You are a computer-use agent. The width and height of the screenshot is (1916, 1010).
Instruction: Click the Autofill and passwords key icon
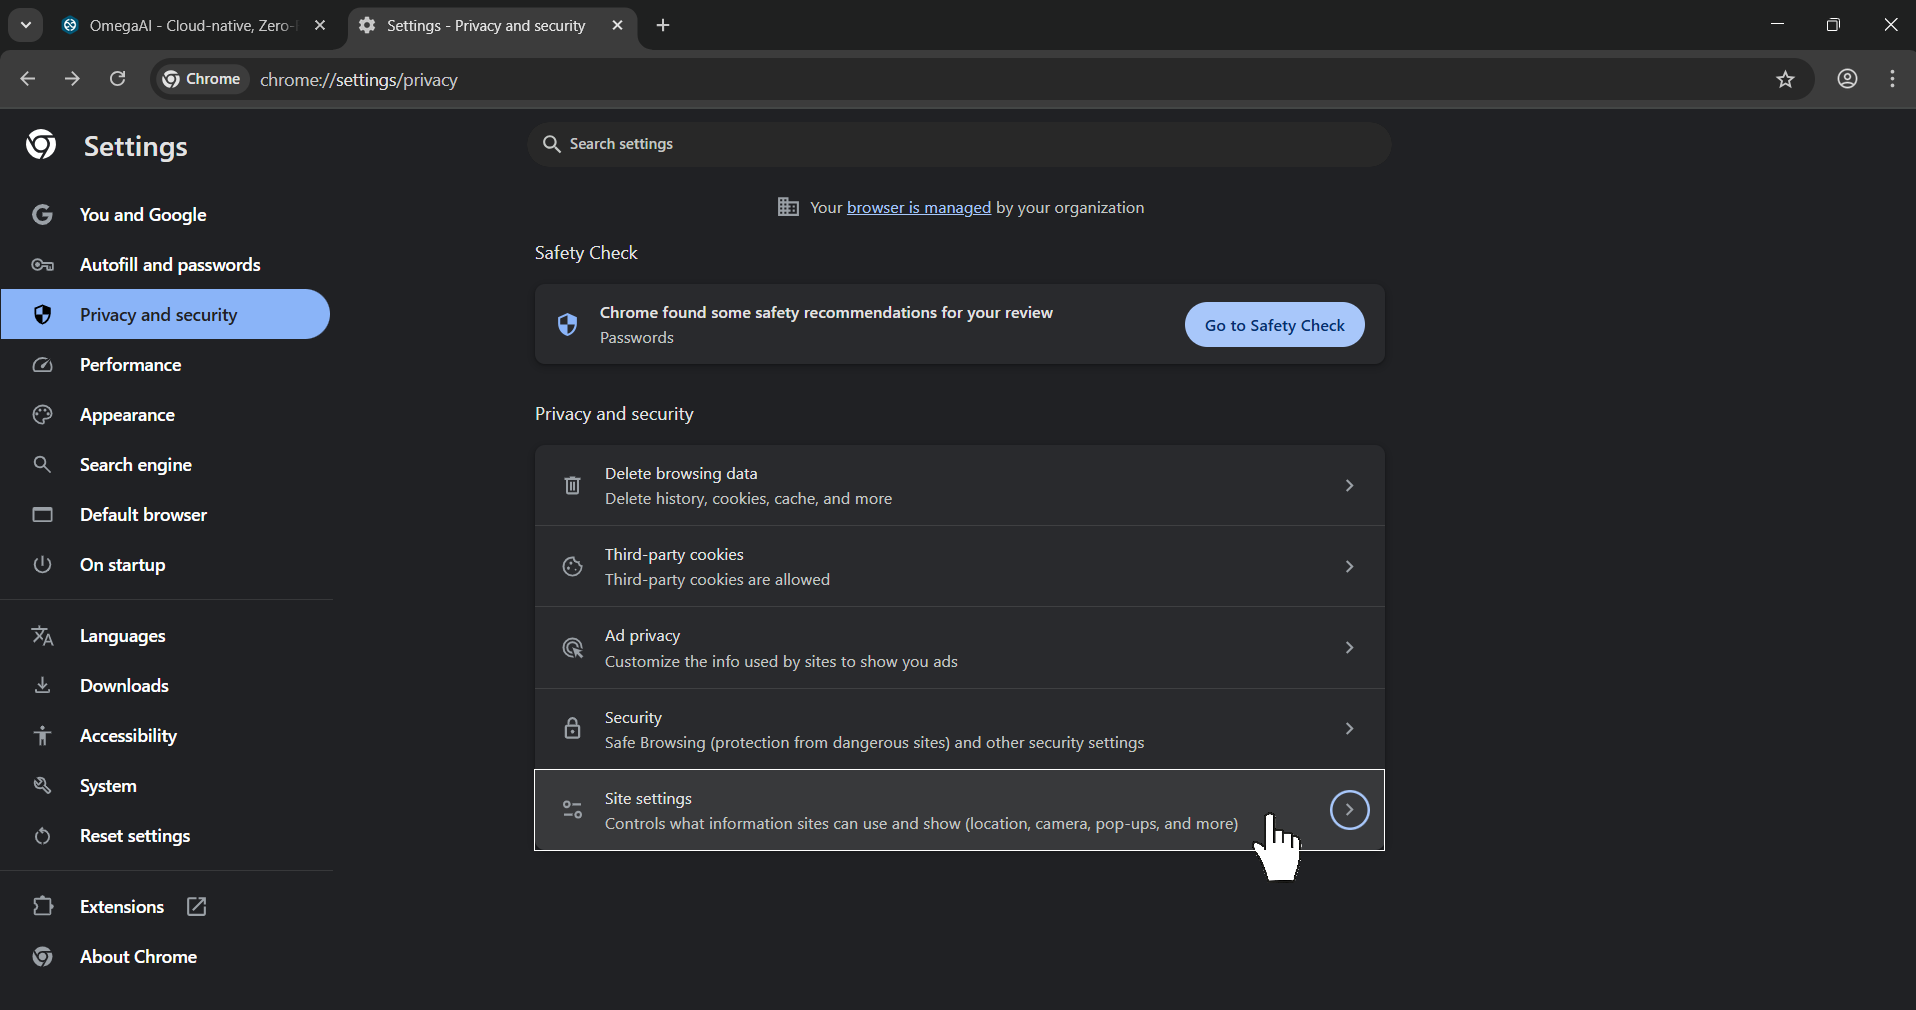pos(43,265)
